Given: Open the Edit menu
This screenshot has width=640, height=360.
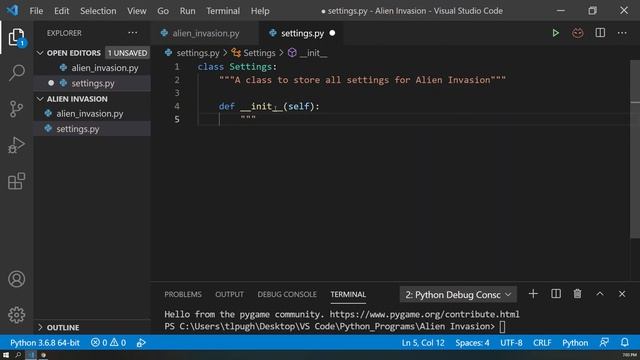Looking at the screenshot, I should tap(61, 11).
